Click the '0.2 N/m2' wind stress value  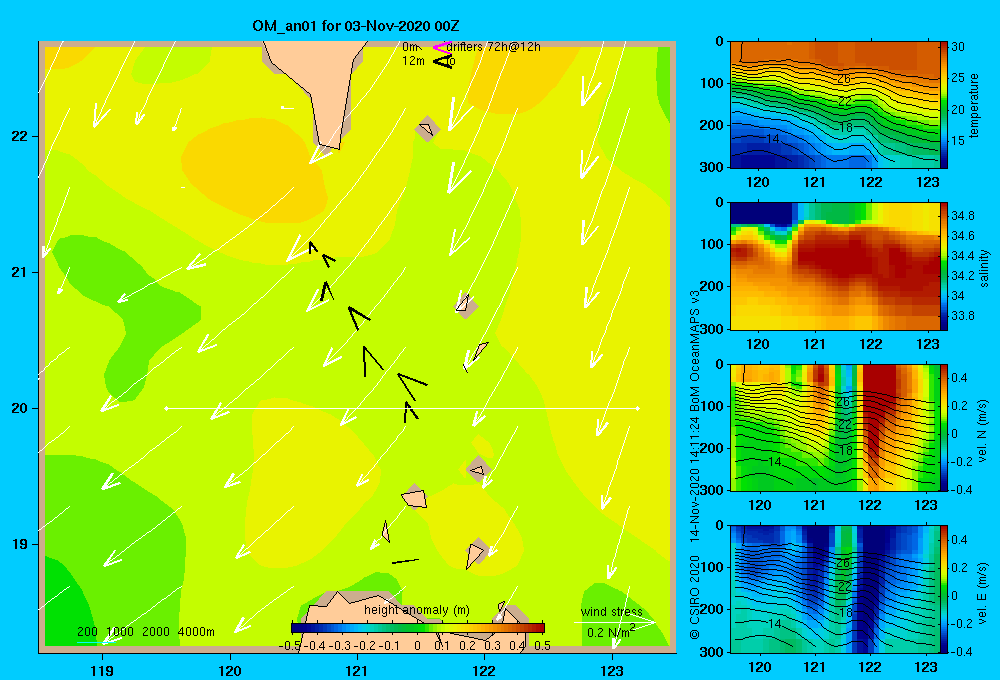(x=611, y=632)
